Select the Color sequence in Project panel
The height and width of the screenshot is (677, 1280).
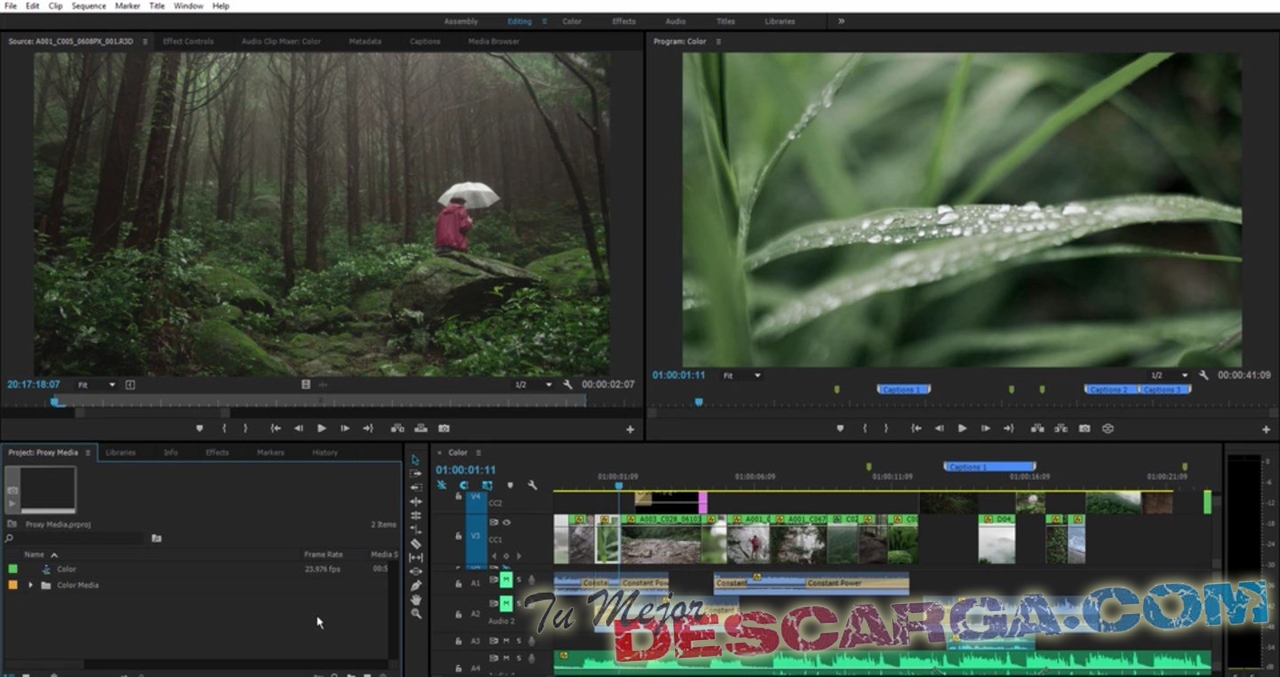66,569
